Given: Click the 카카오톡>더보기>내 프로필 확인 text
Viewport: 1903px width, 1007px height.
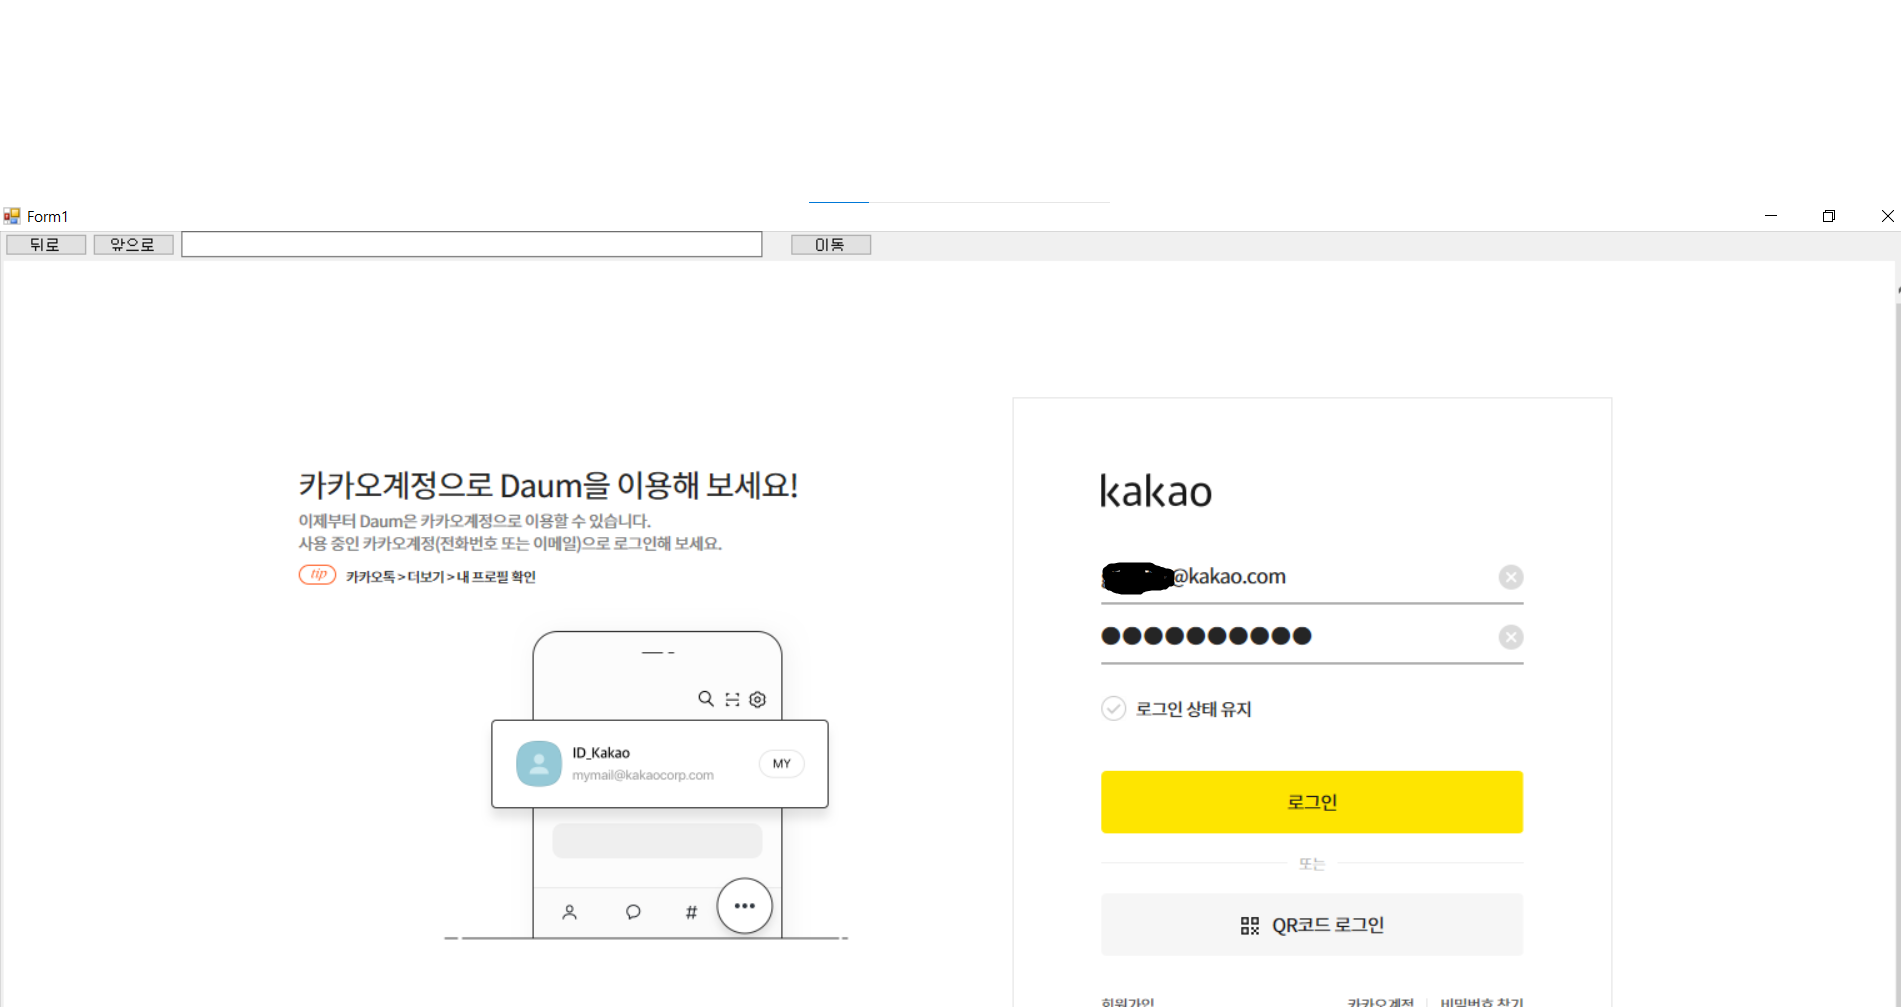Looking at the screenshot, I should click(441, 577).
